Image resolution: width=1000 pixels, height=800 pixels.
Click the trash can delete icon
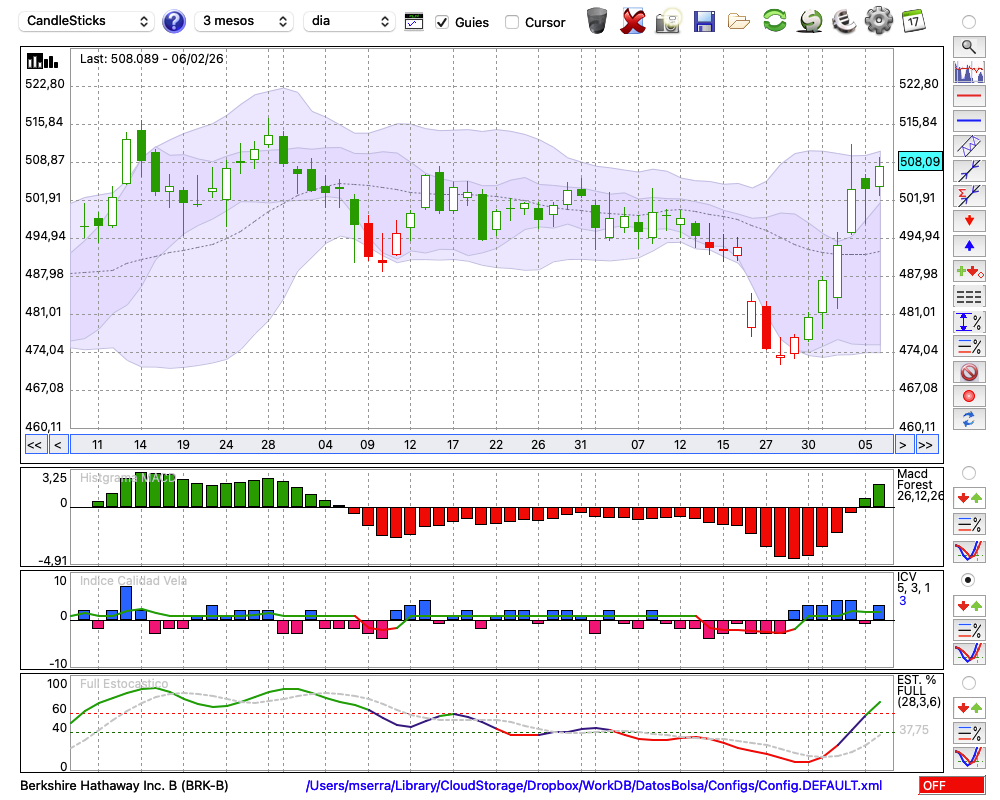(597, 20)
